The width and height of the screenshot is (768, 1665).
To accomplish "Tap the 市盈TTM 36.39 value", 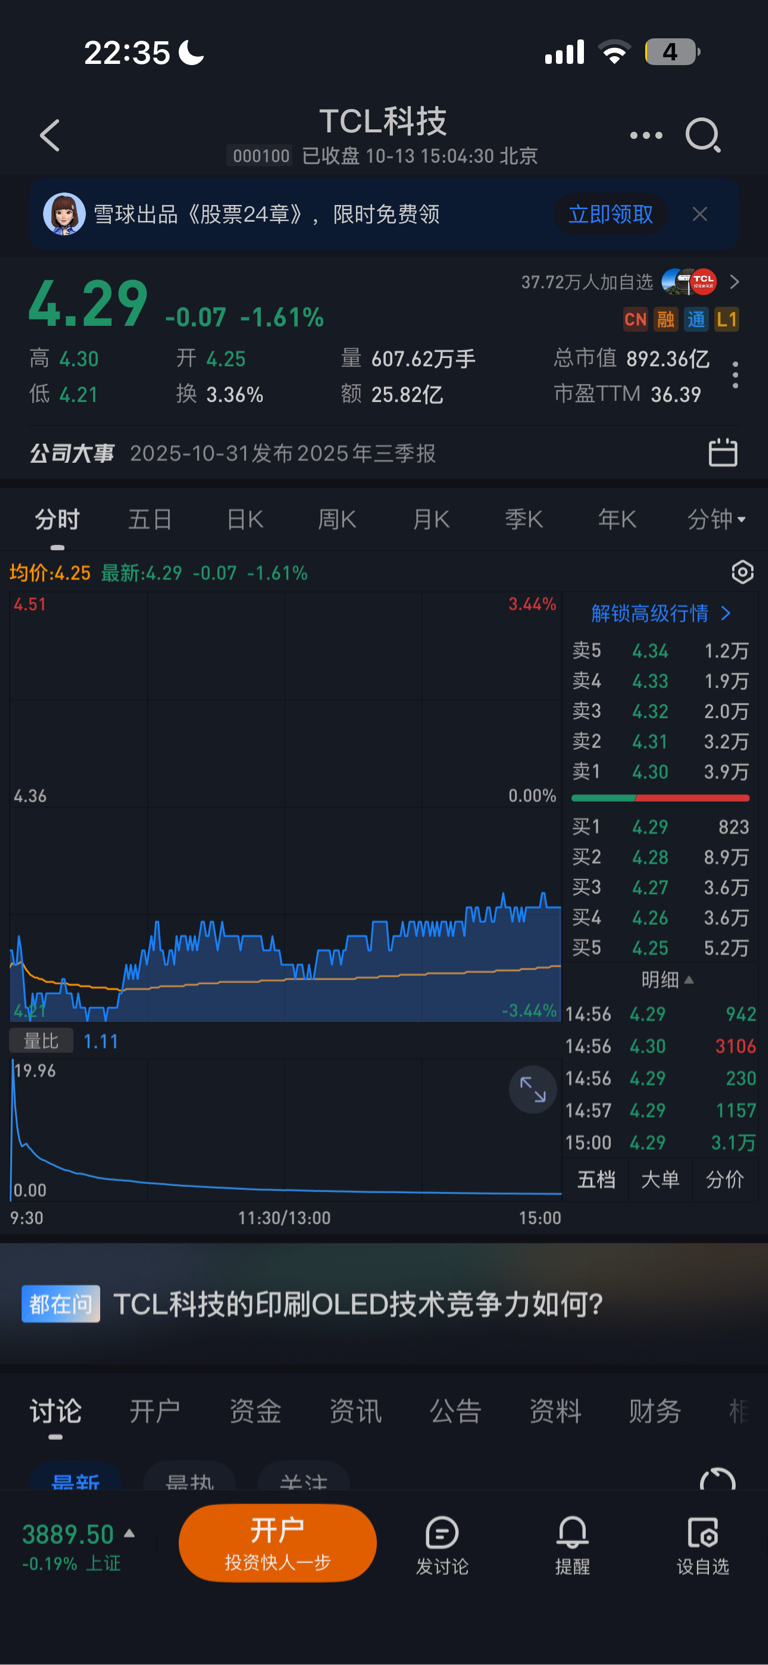I will tap(676, 394).
